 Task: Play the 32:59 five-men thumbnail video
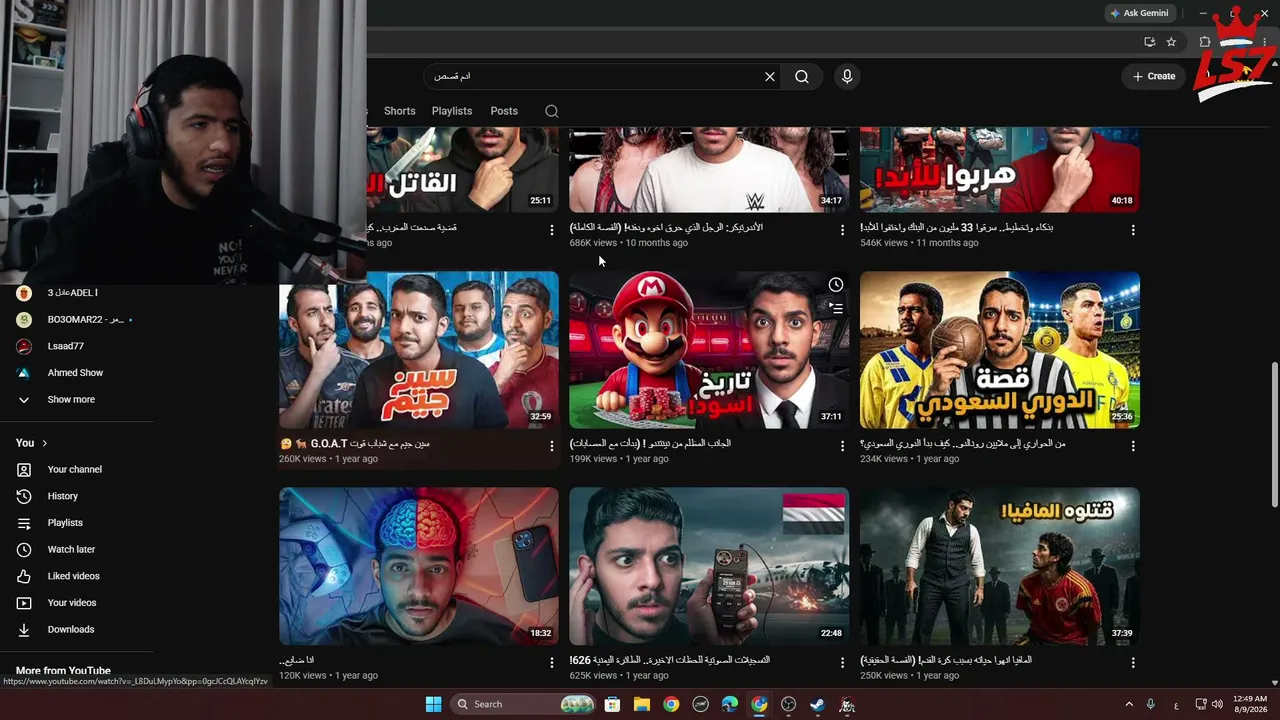[x=419, y=350]
